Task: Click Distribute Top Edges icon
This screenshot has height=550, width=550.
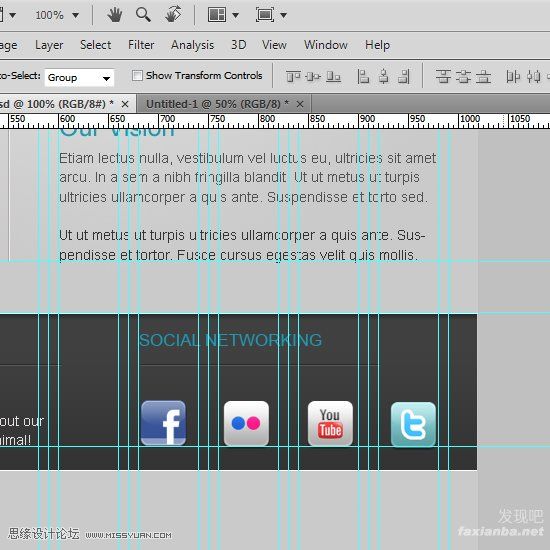Action: [443, 76]
